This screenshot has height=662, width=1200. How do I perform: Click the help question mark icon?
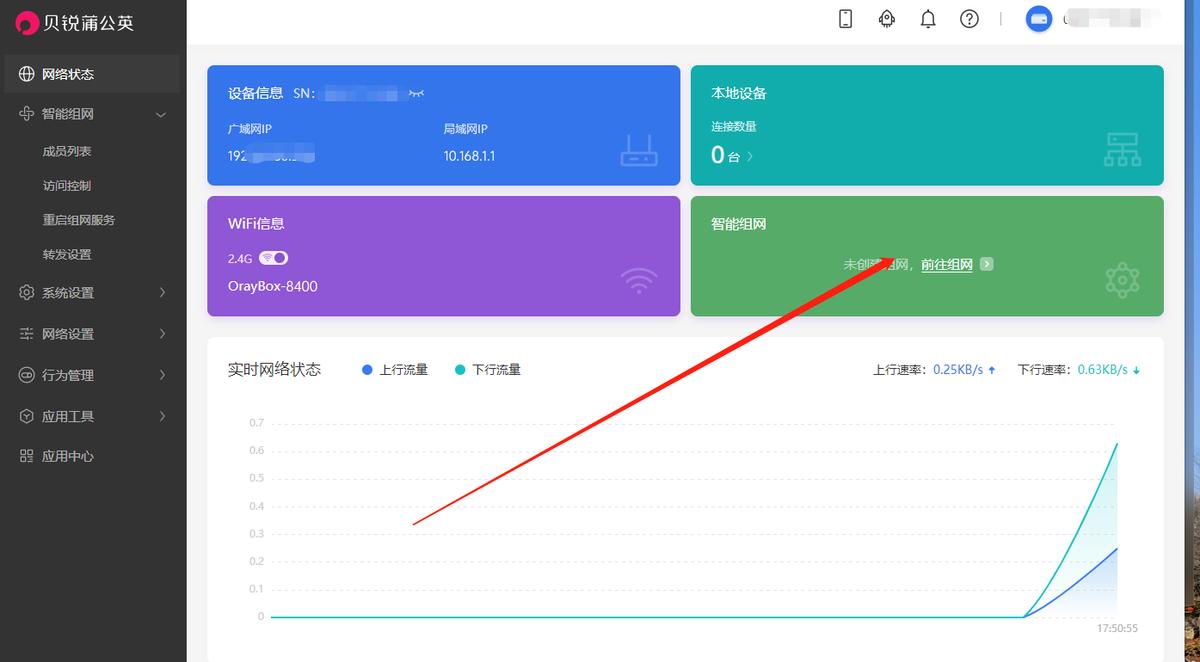click(x=968, y=18)
